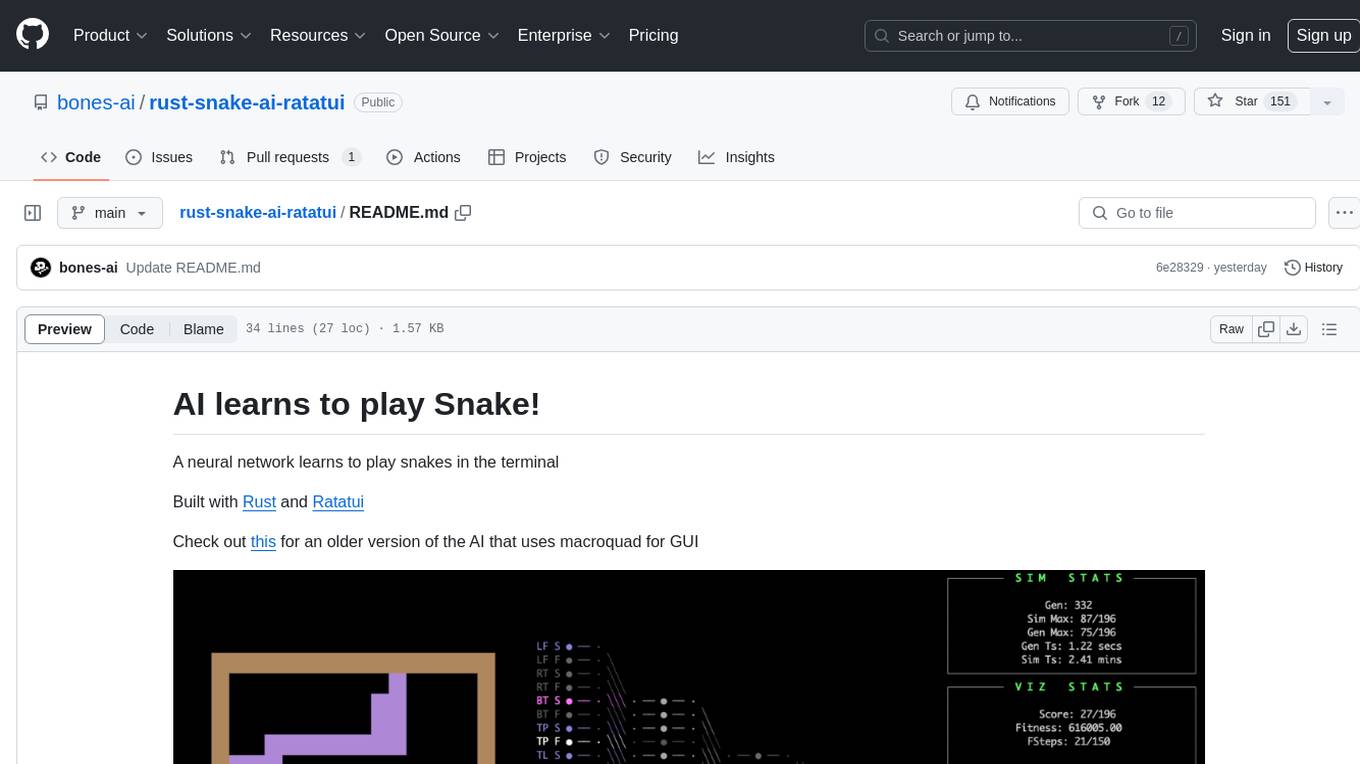Expand the Solutions menu
The image size is (1360, 764).
coord(208,35)
